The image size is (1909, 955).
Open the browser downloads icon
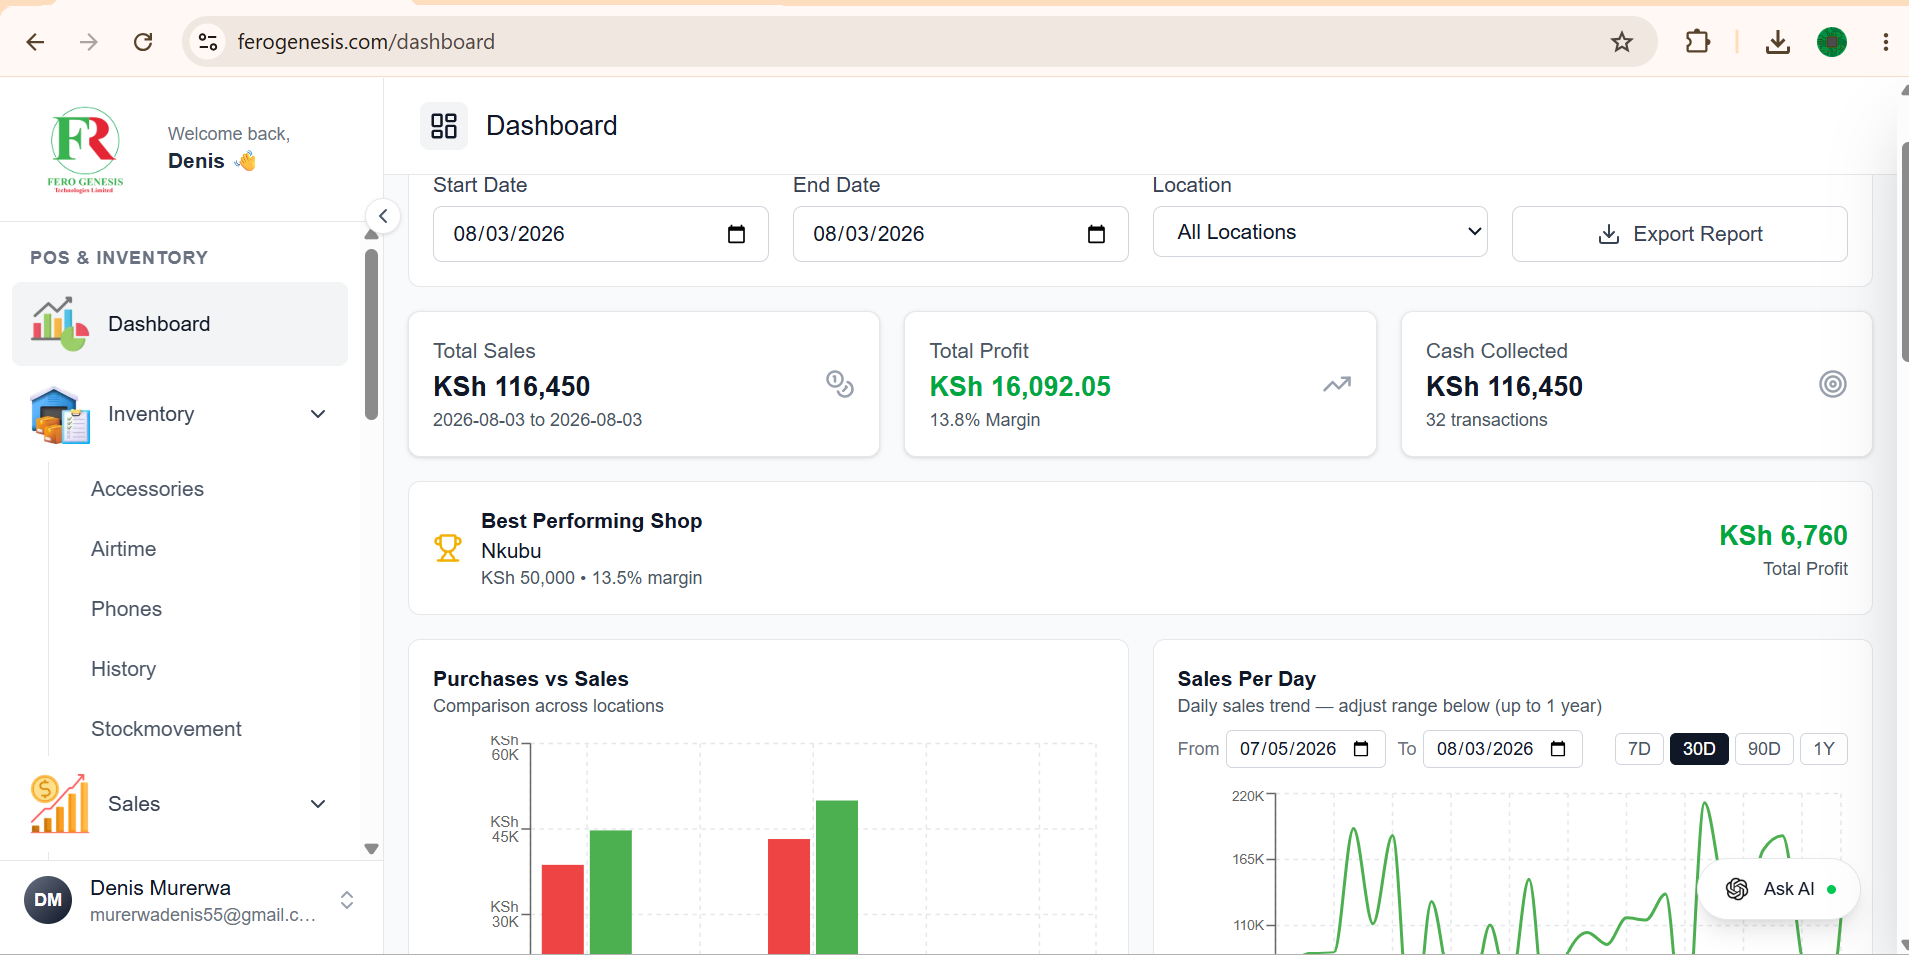pyautogui.click(x=1778, y=42)
